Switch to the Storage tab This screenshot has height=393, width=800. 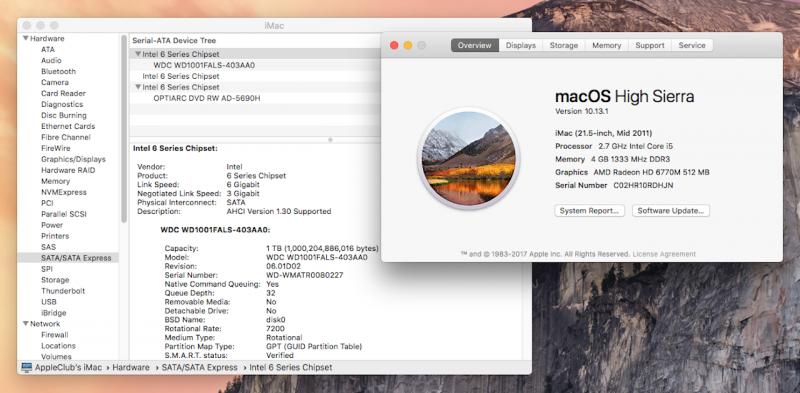(x=564, y=45)
